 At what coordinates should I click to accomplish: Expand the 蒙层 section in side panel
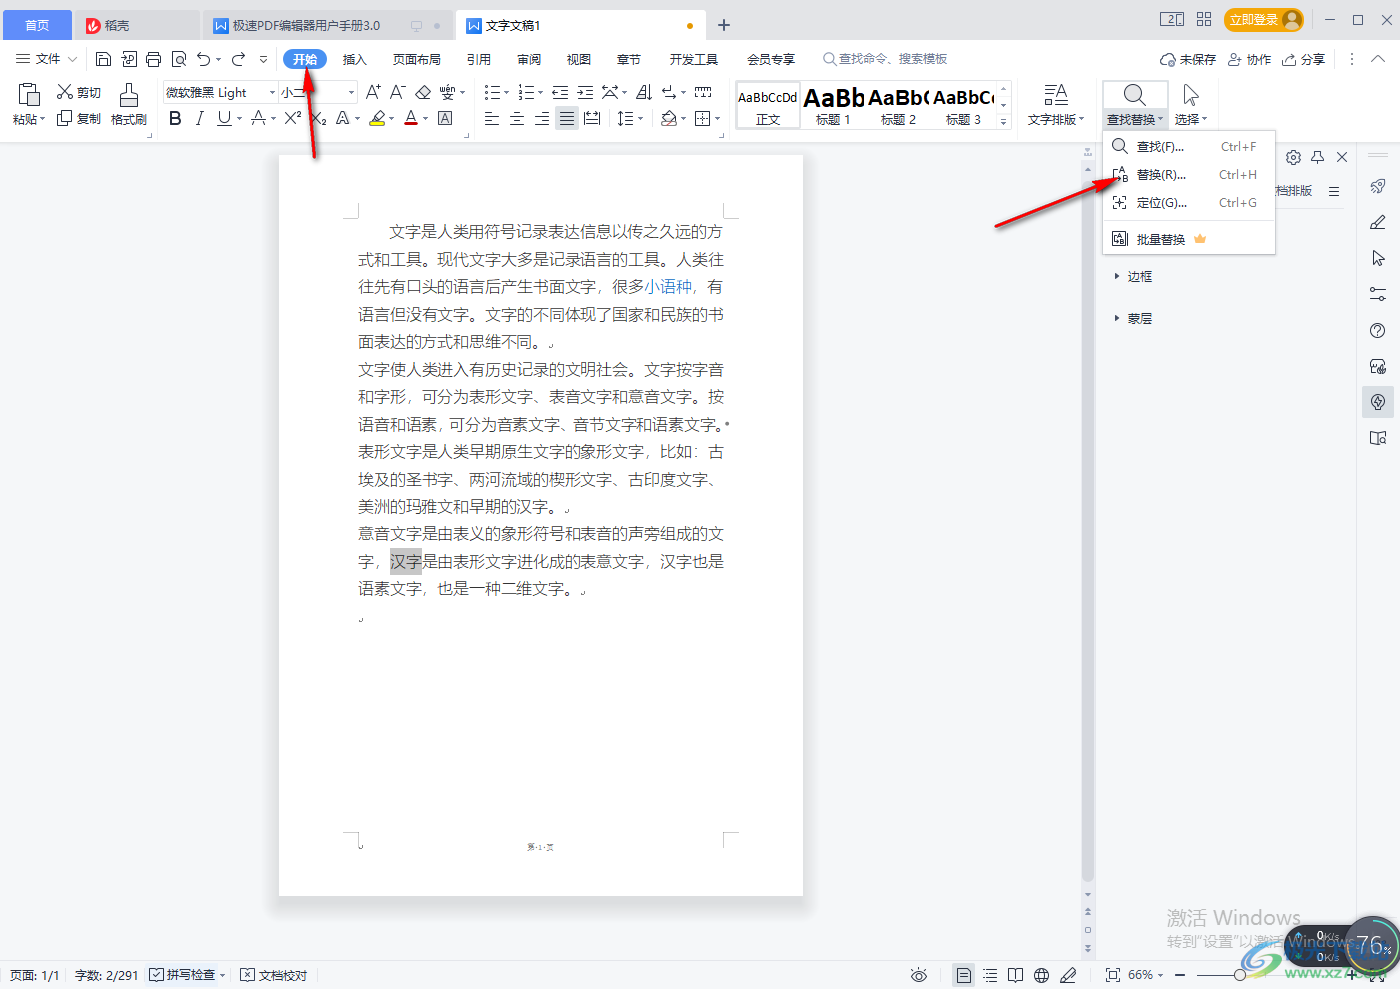1133,319
